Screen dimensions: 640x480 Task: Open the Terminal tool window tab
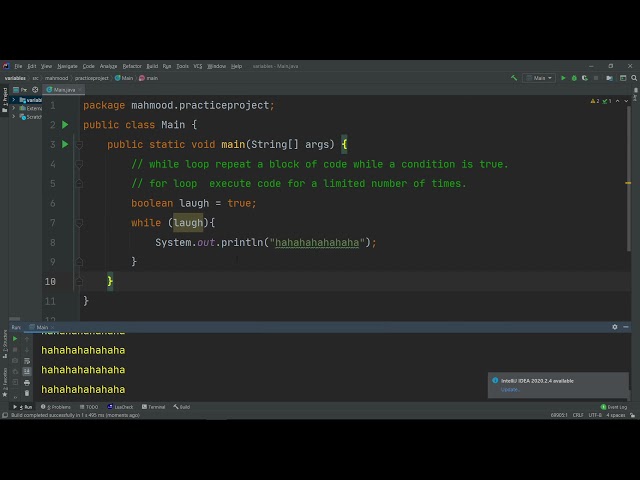pyautogui.click(x=153, y=407)
